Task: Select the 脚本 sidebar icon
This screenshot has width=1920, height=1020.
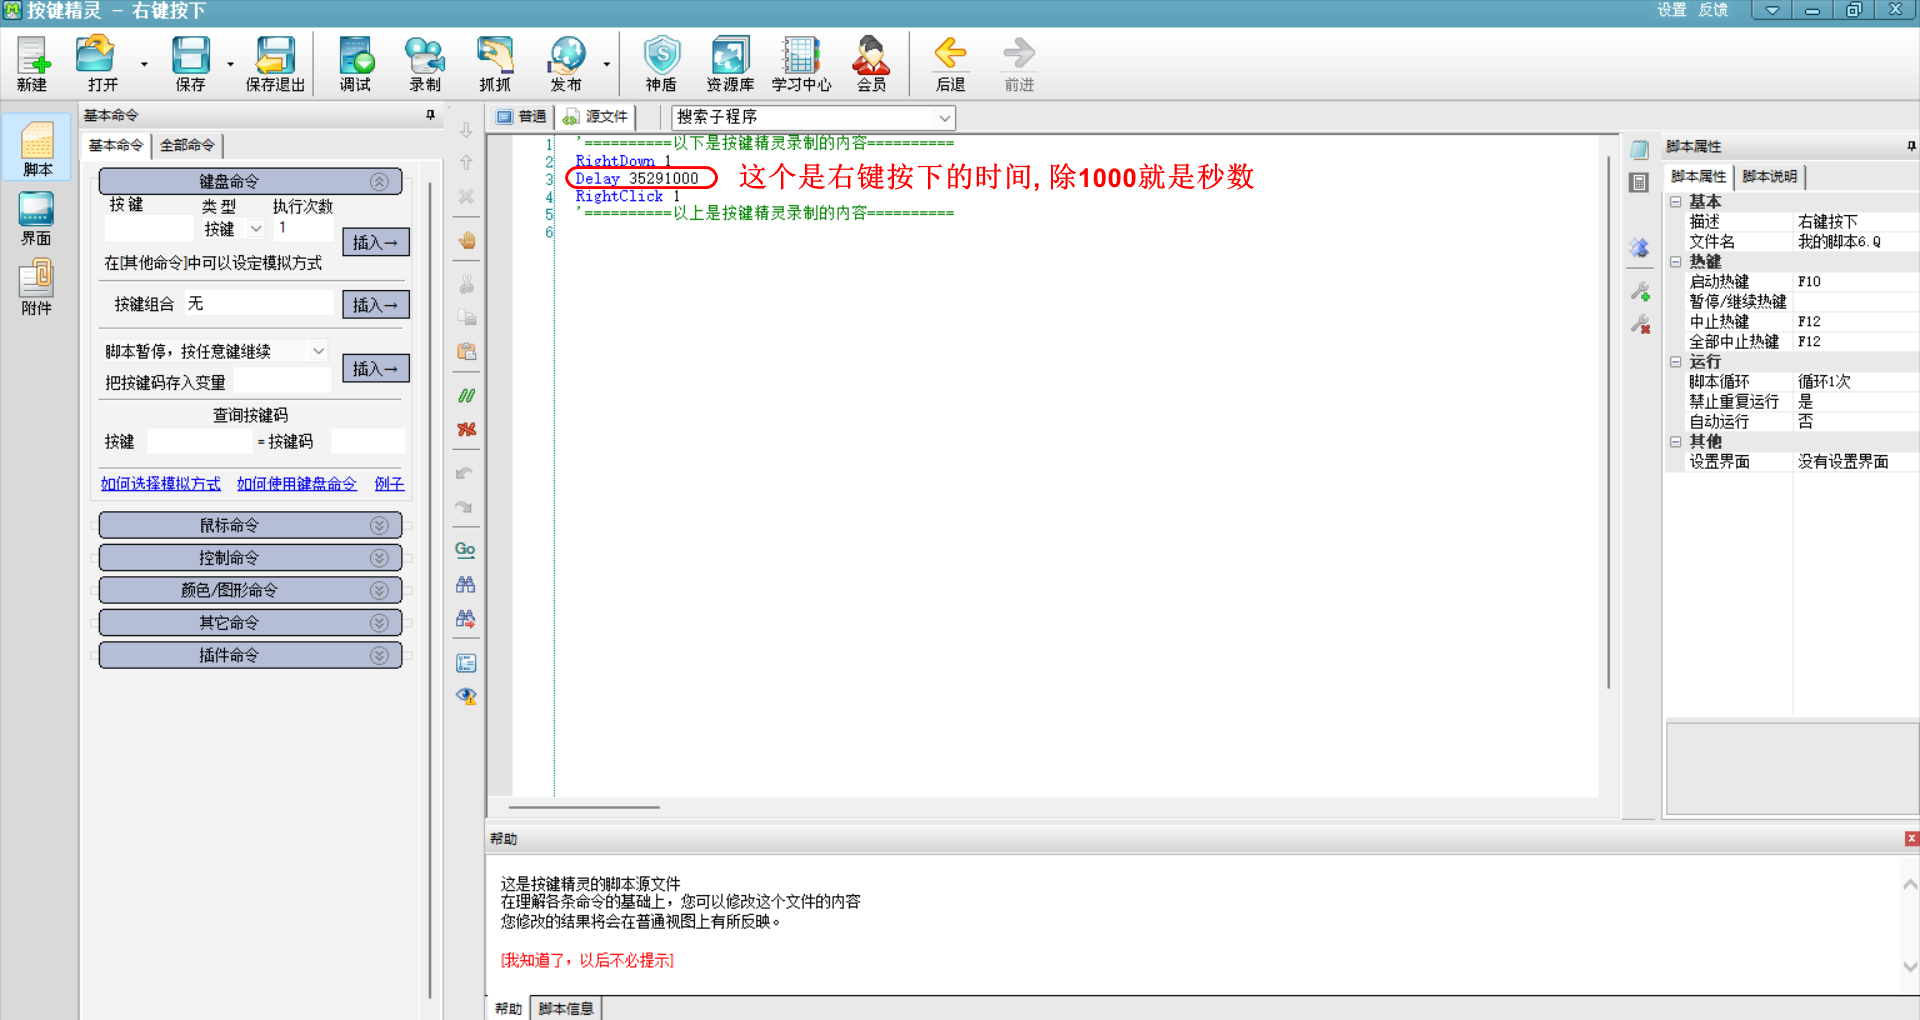Action: tap(37, 148)
